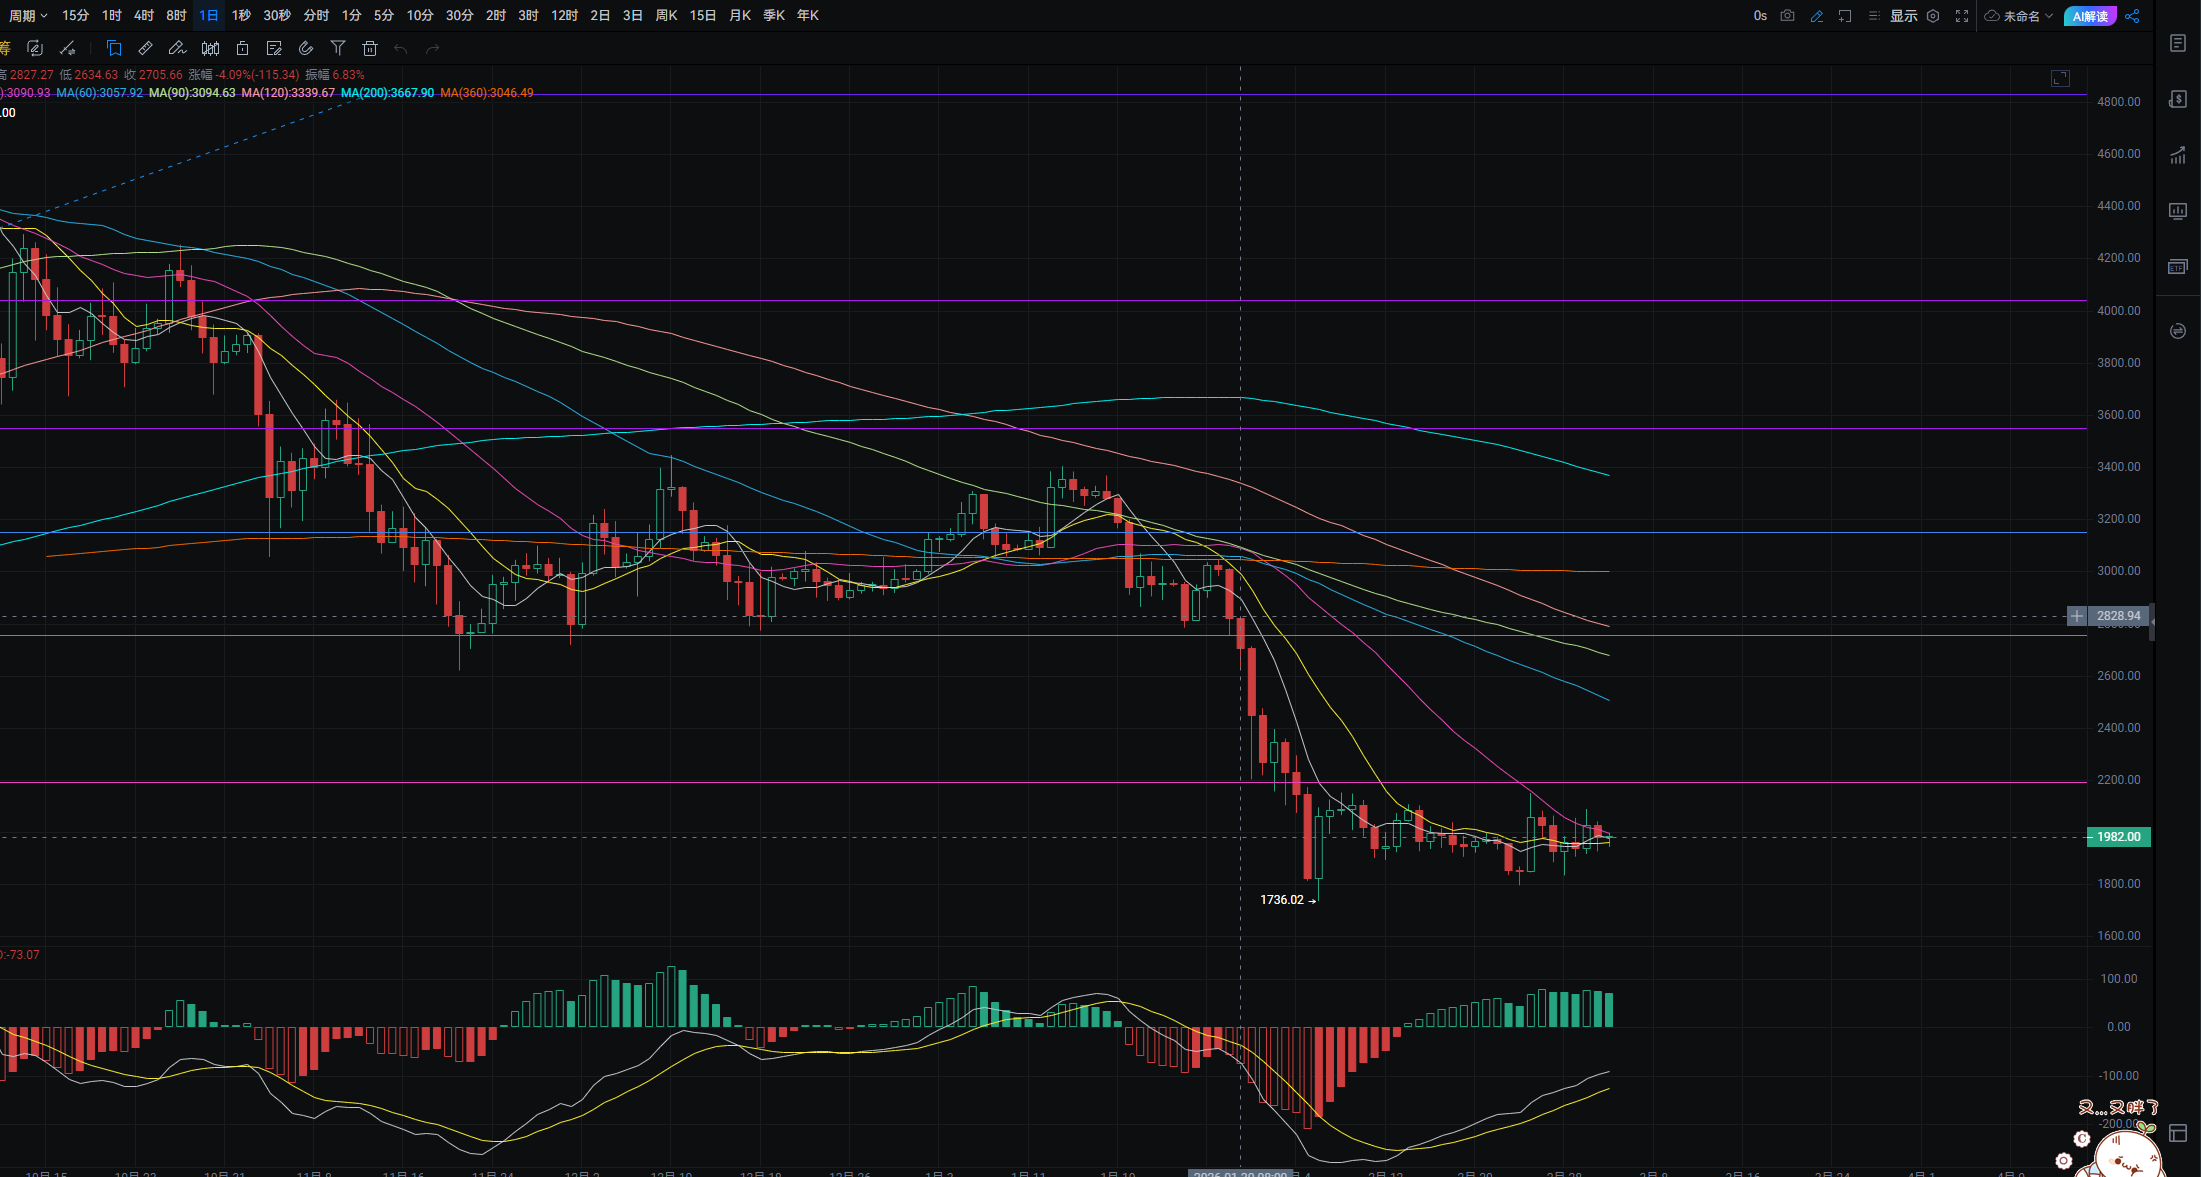Viewport: 2201px width, 1177px height.
Task: Click the share icon at top right
Action: click(2133, 16)
